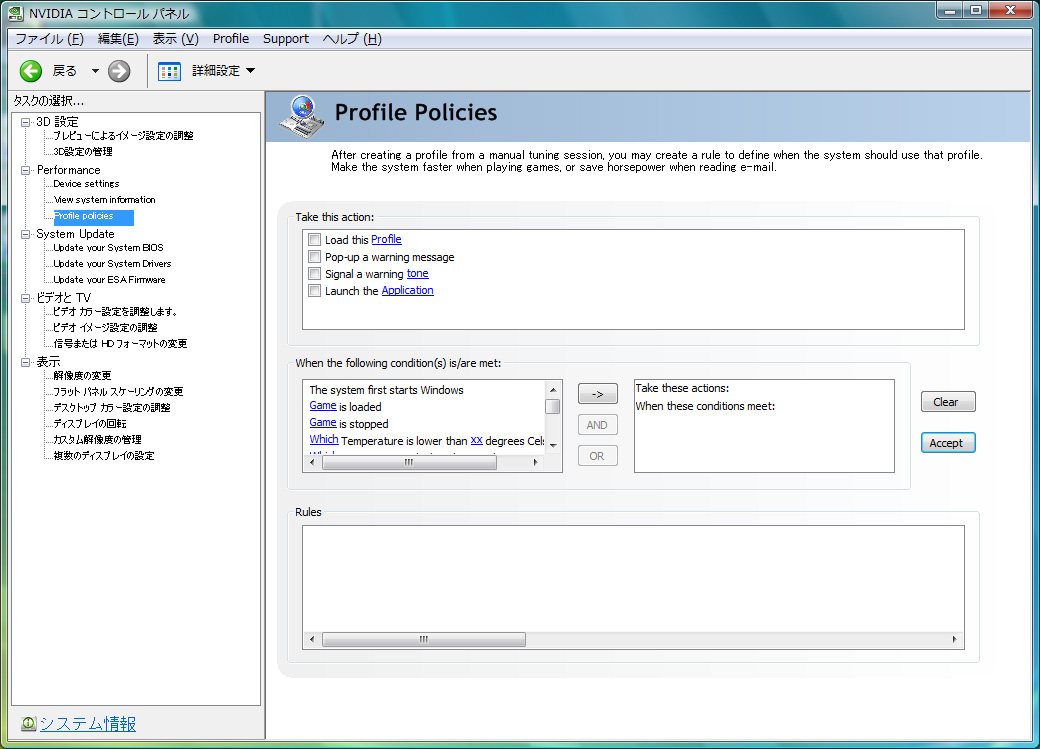This screenshot has width=1040, height=749.
Task: Select カスタム解像度の管理 tree item
Action: pos(98,439)
